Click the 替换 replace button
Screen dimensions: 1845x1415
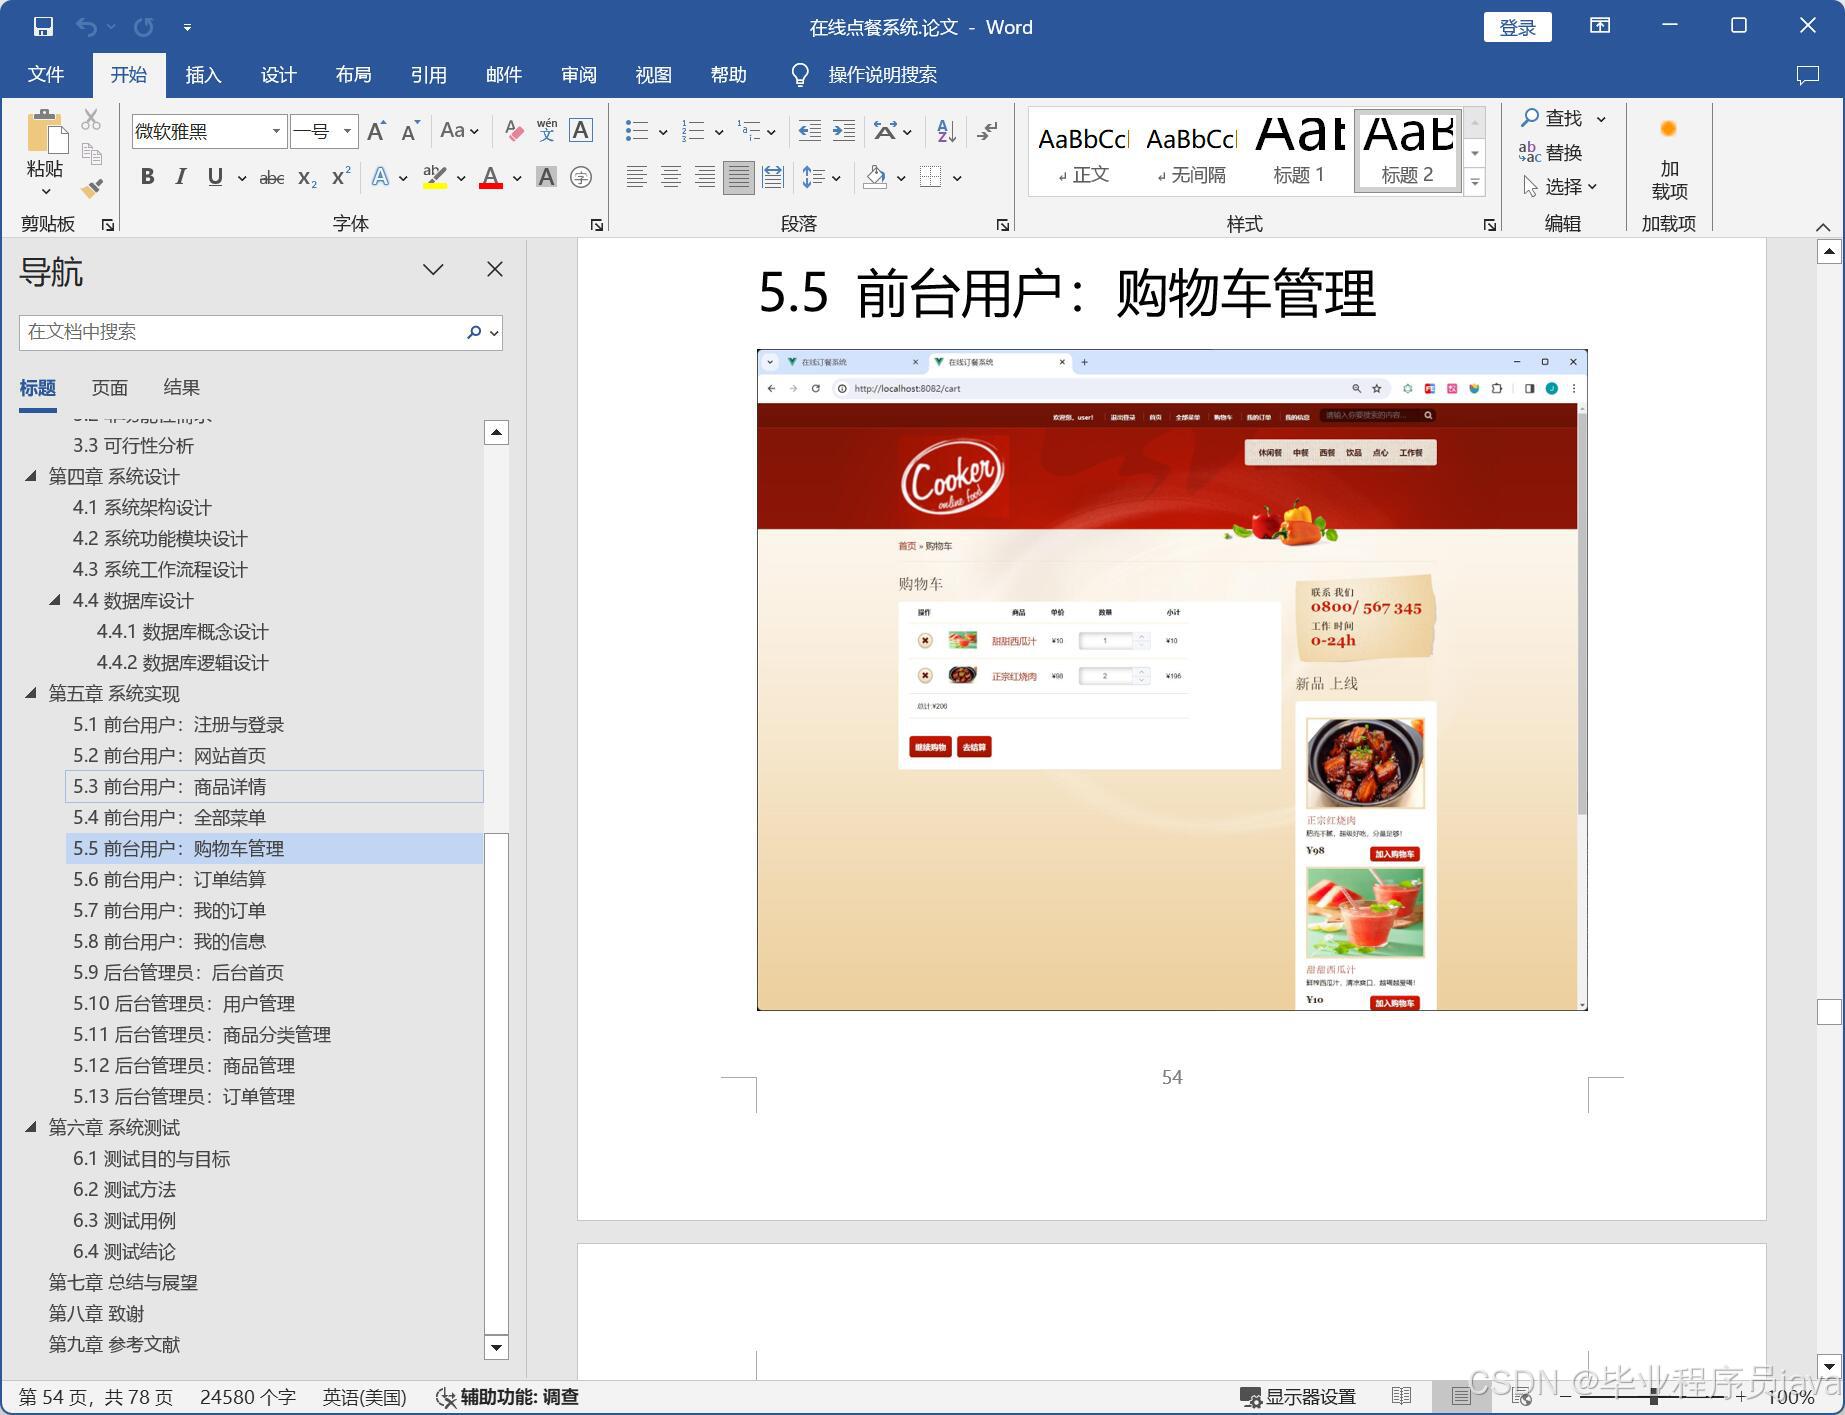1551,152
